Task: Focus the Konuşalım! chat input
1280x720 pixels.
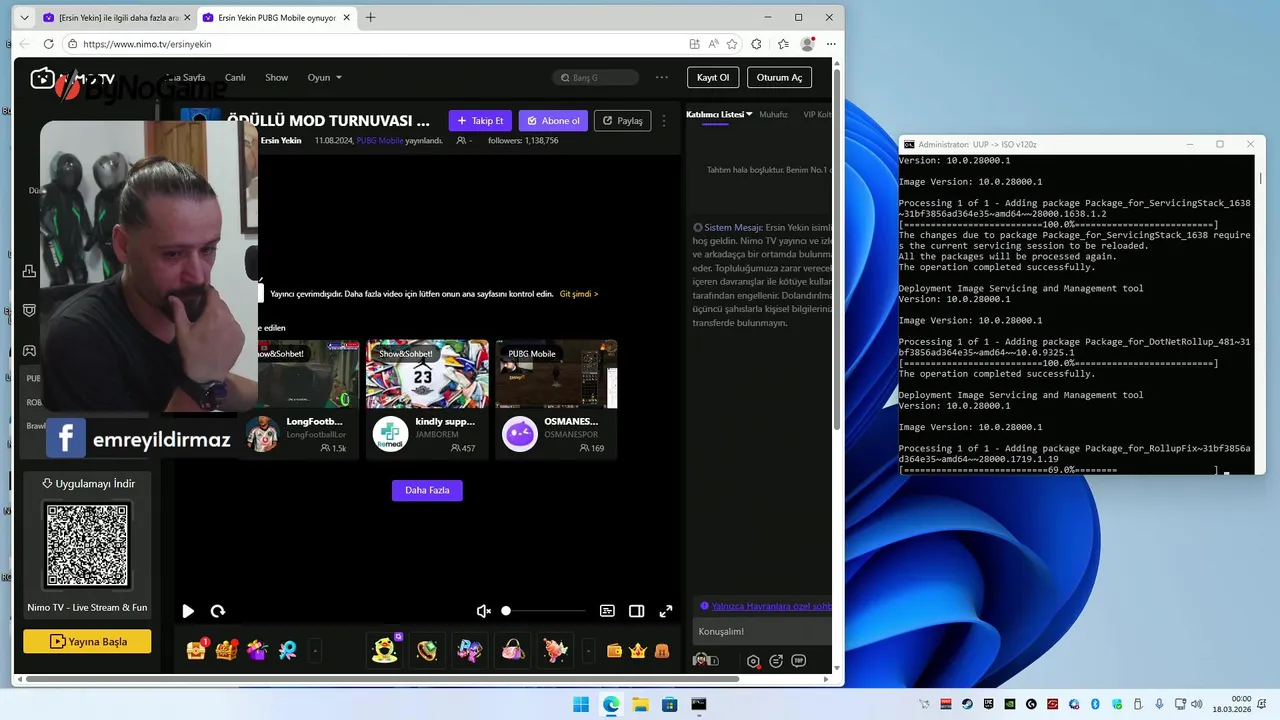Action: tap(762, 631)
